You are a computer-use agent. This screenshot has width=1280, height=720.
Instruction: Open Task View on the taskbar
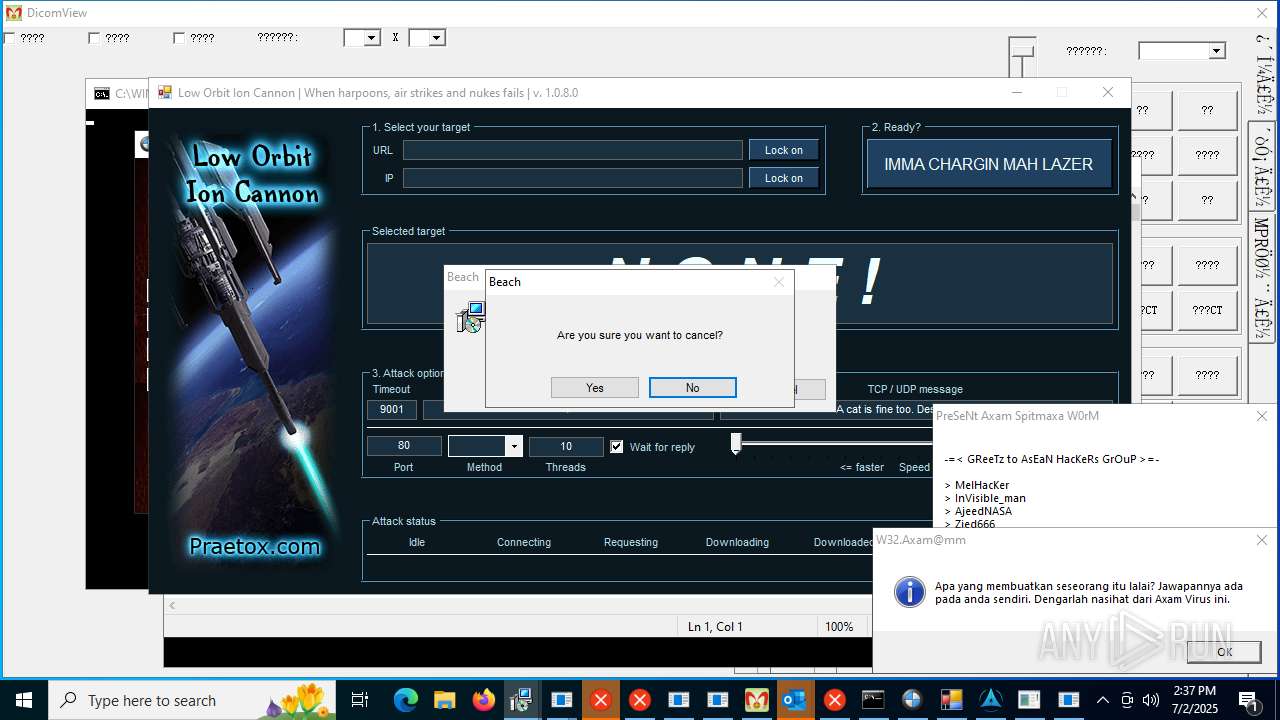point(360,700)
